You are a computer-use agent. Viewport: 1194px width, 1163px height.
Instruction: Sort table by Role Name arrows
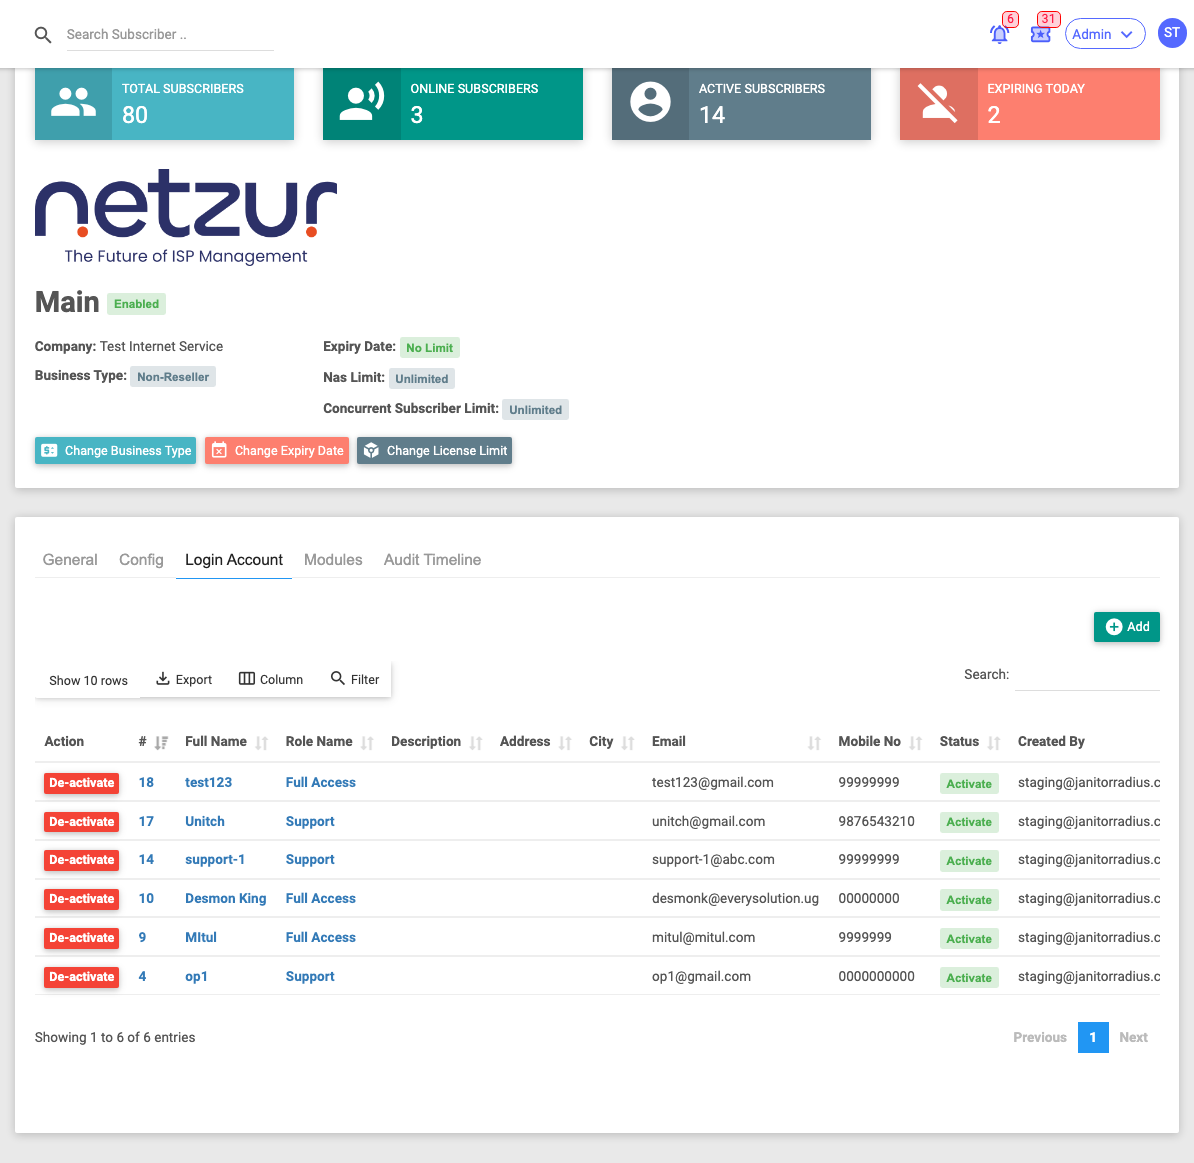pyautogui.click(x=367, y=743)
